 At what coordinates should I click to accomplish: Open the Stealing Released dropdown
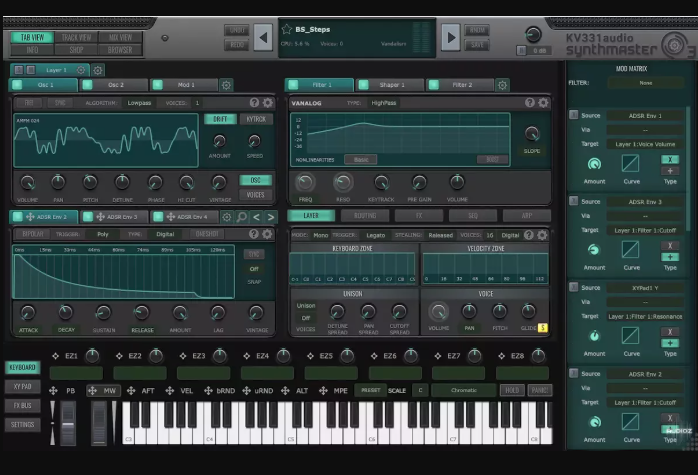[440, 235]
